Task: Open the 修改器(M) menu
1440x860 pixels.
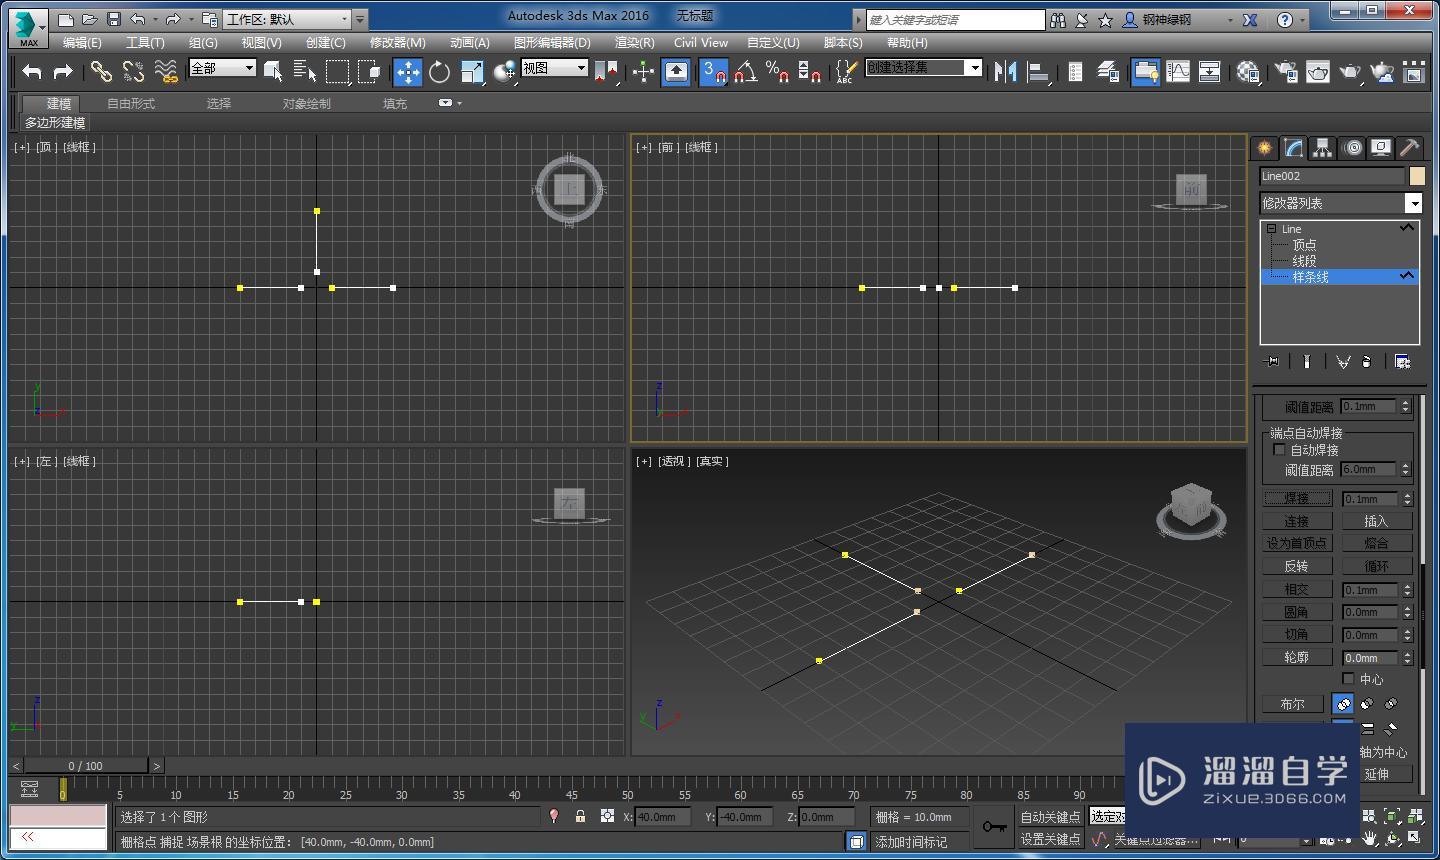Action: click(397, 42)
